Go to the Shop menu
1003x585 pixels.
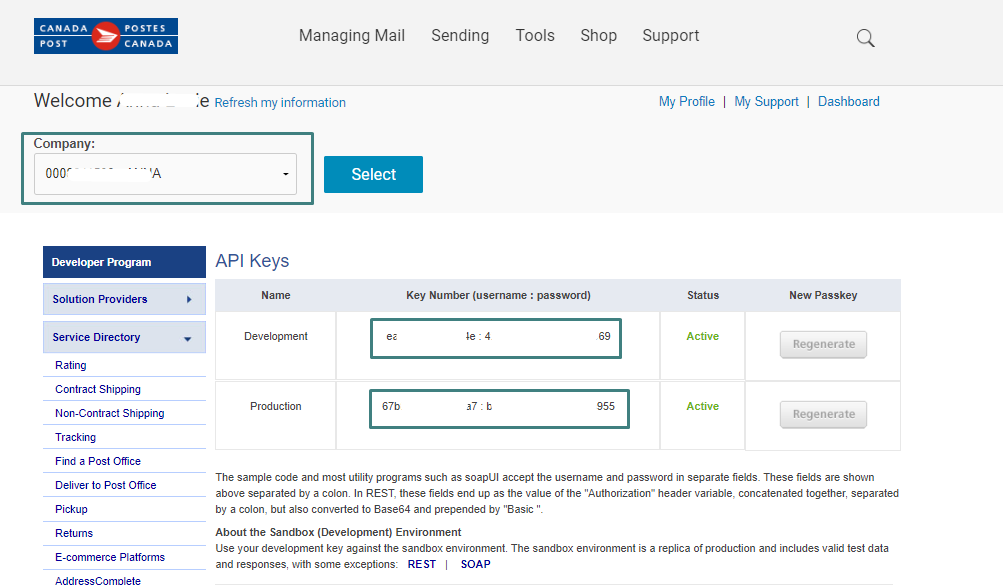598,35
